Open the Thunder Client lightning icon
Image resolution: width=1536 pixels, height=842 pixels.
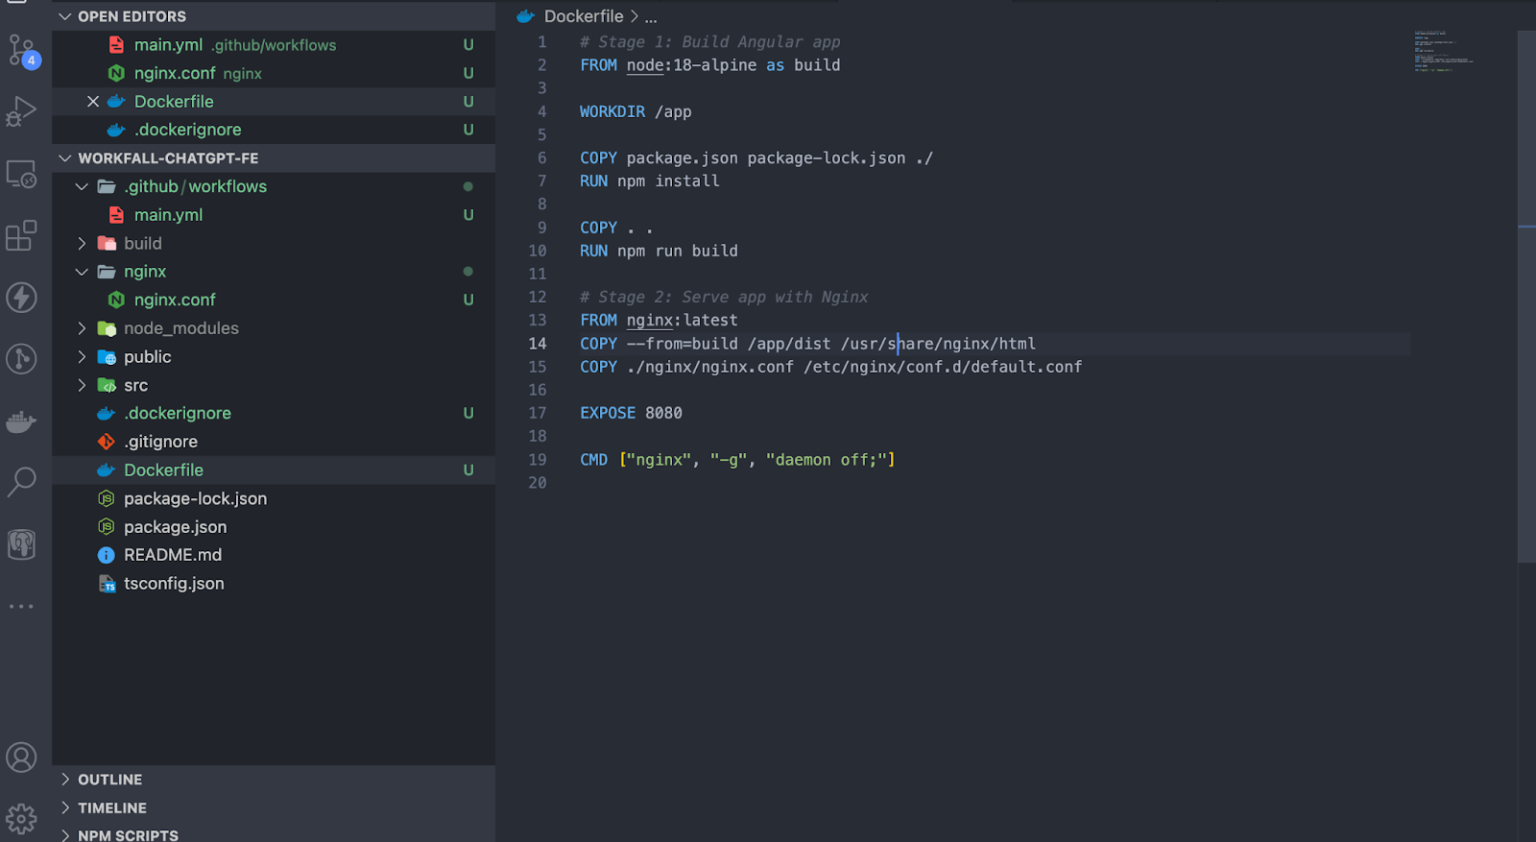pos(21,297)
